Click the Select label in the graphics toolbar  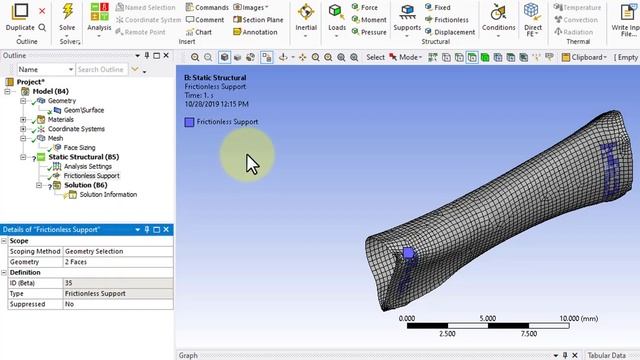click(375, 58)
